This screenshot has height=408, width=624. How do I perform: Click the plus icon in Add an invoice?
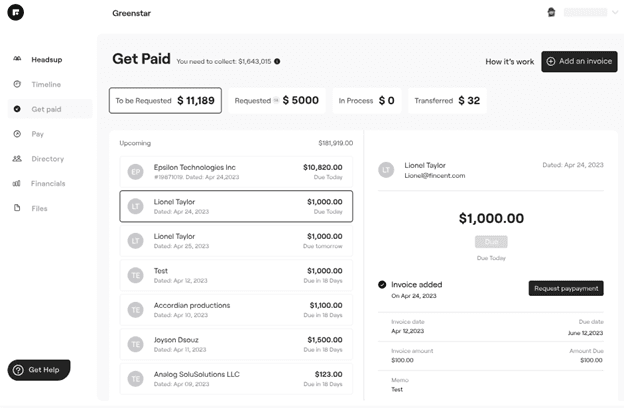[x=551, y=61]
